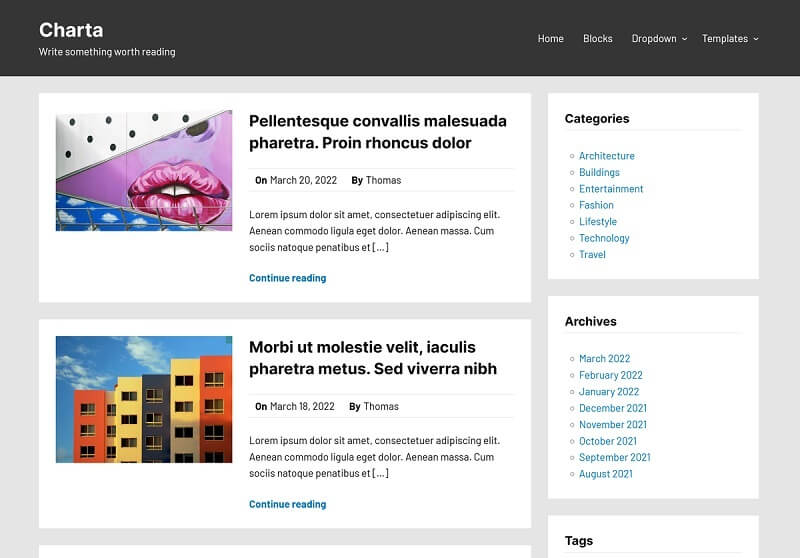Screen dimensions: 800x558
Task: Click the Tags widget heading
Action: click(579, 541)
